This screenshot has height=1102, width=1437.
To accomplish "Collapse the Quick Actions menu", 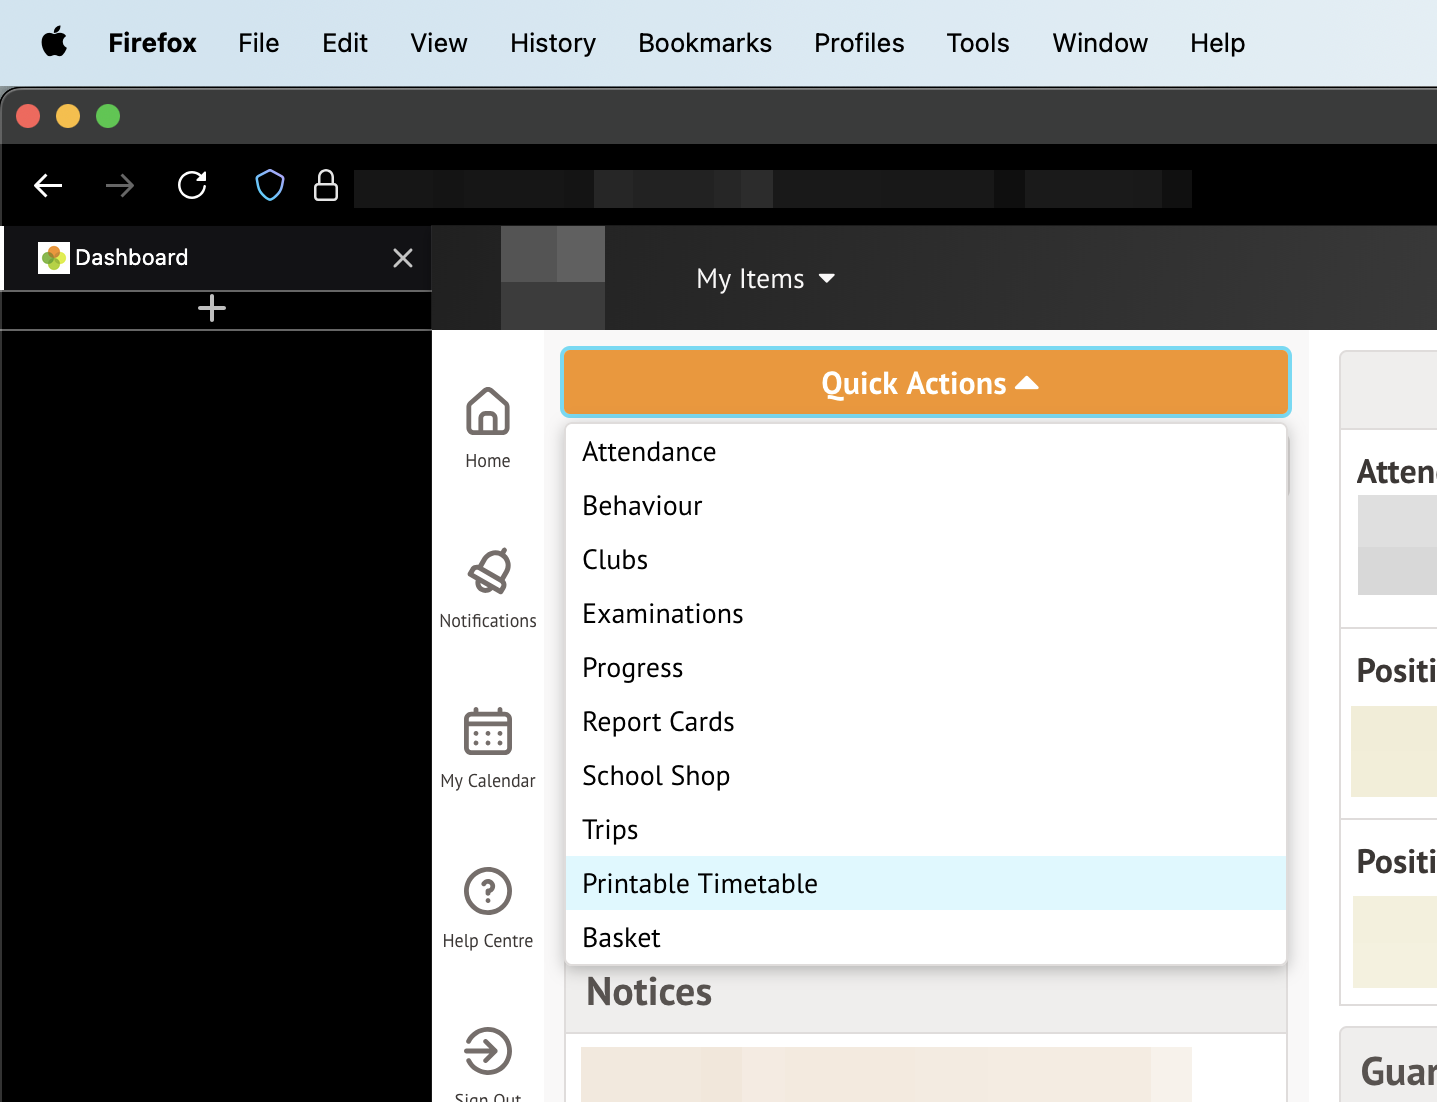I will click(926, 383).
